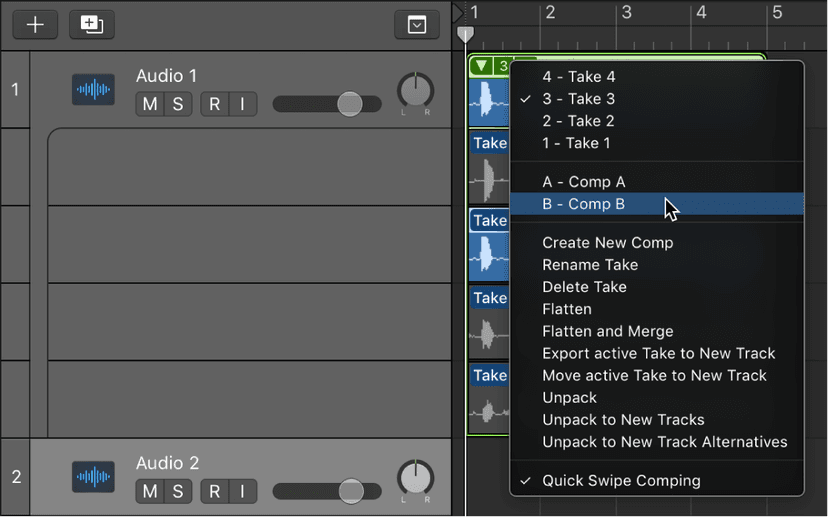
Task: Click track number 2 header
Action: coord(16,477)
